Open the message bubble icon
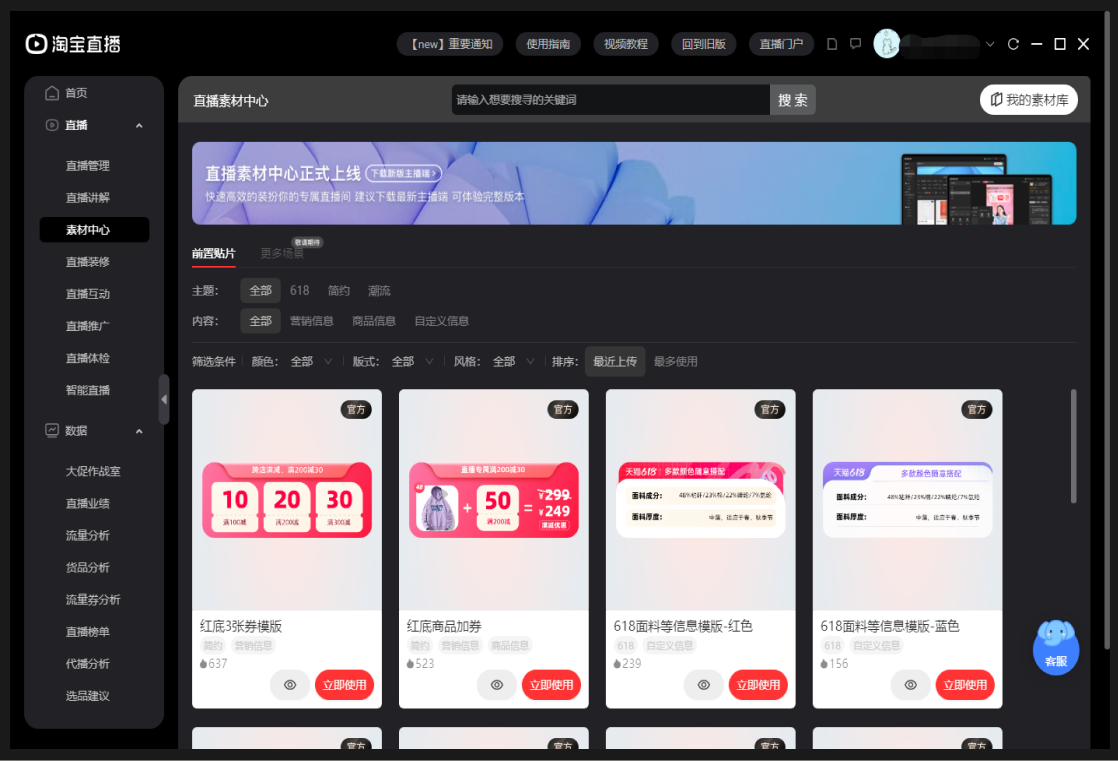The width and height of the screenshot is (1118, 761). pos(856,44)
